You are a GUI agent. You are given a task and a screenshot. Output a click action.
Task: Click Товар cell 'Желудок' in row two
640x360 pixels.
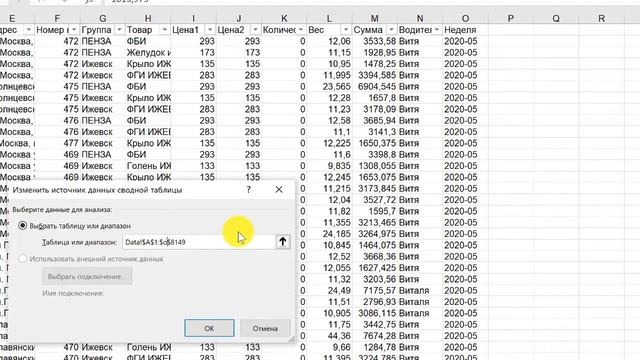pyautogui.click(x=148, y=53)
